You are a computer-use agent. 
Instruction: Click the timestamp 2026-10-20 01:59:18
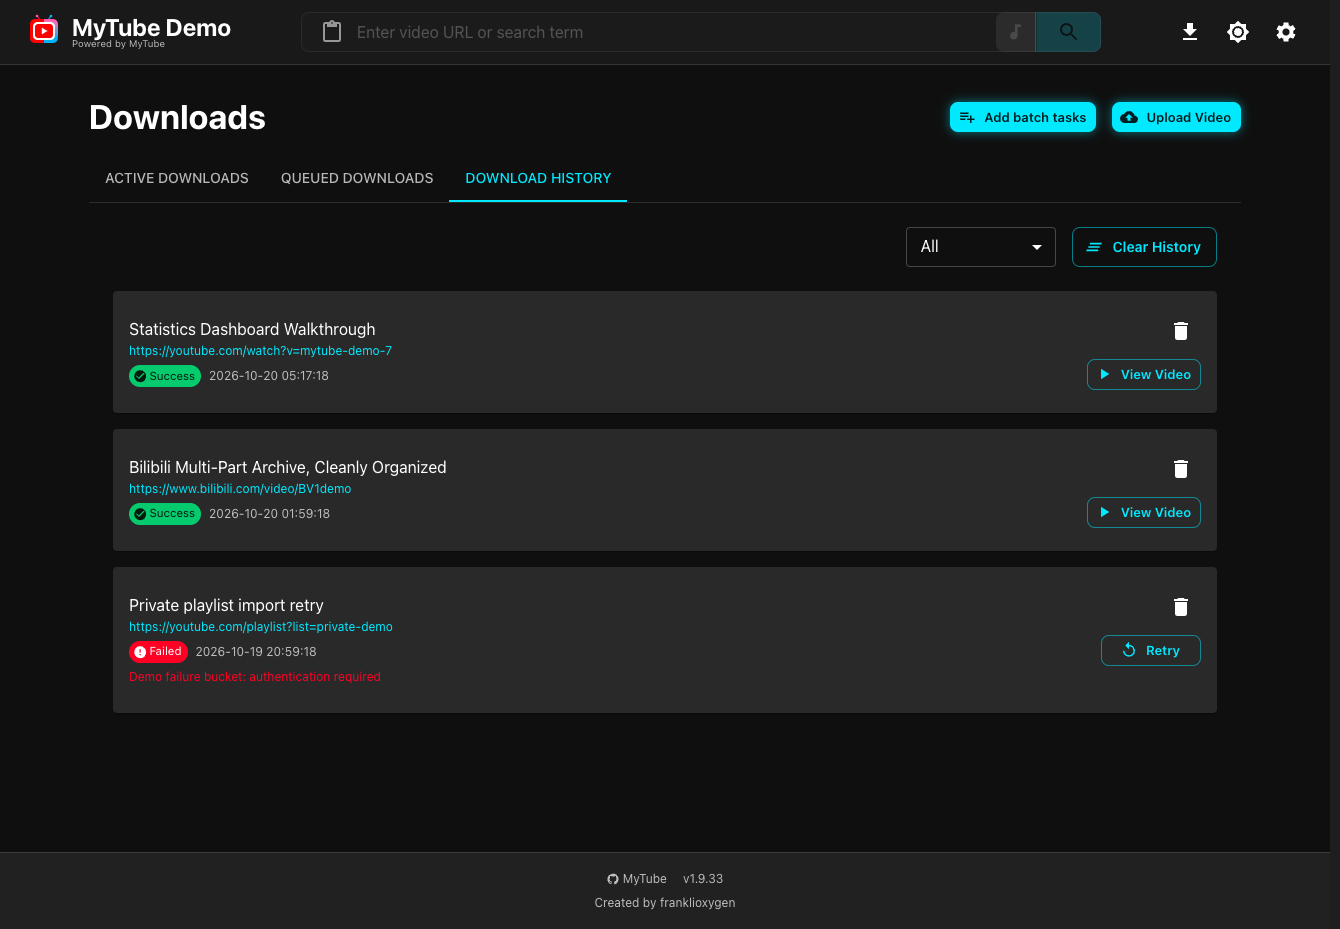269,514
